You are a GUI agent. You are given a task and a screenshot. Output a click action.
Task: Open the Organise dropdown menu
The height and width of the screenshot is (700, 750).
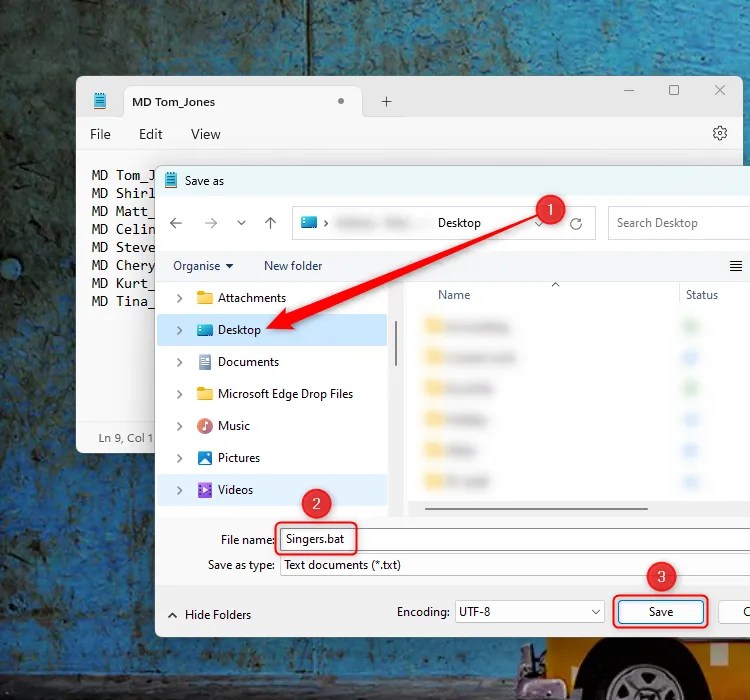[x=203, y=266]
